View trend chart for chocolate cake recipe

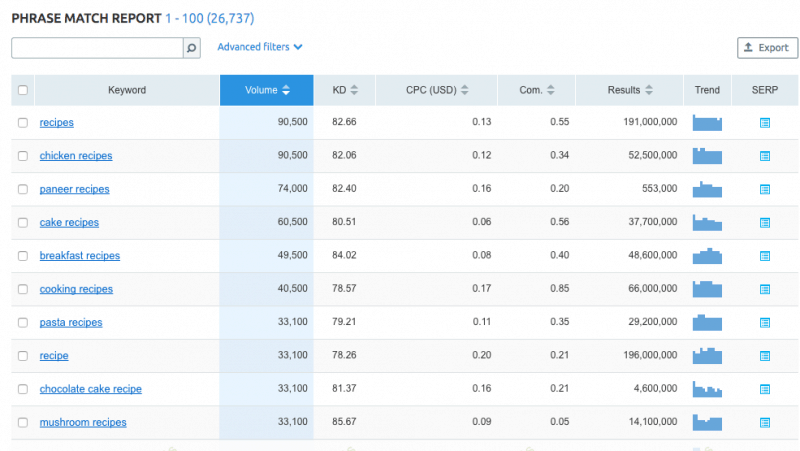click(x=707, y=389)
